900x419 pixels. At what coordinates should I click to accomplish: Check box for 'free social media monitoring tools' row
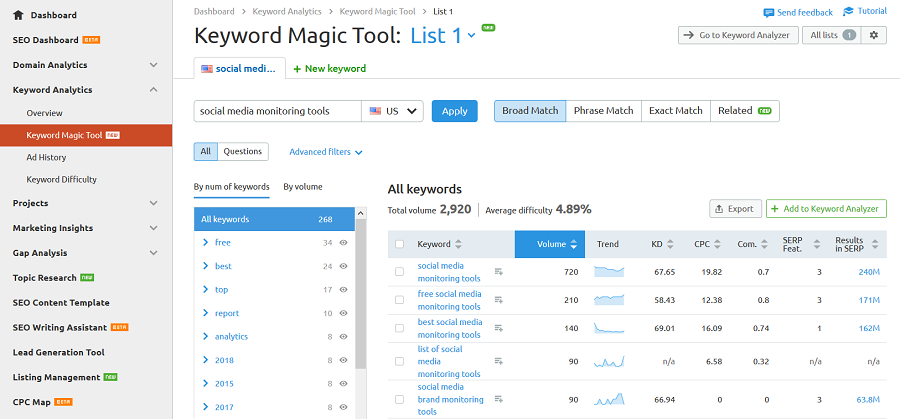399,300
